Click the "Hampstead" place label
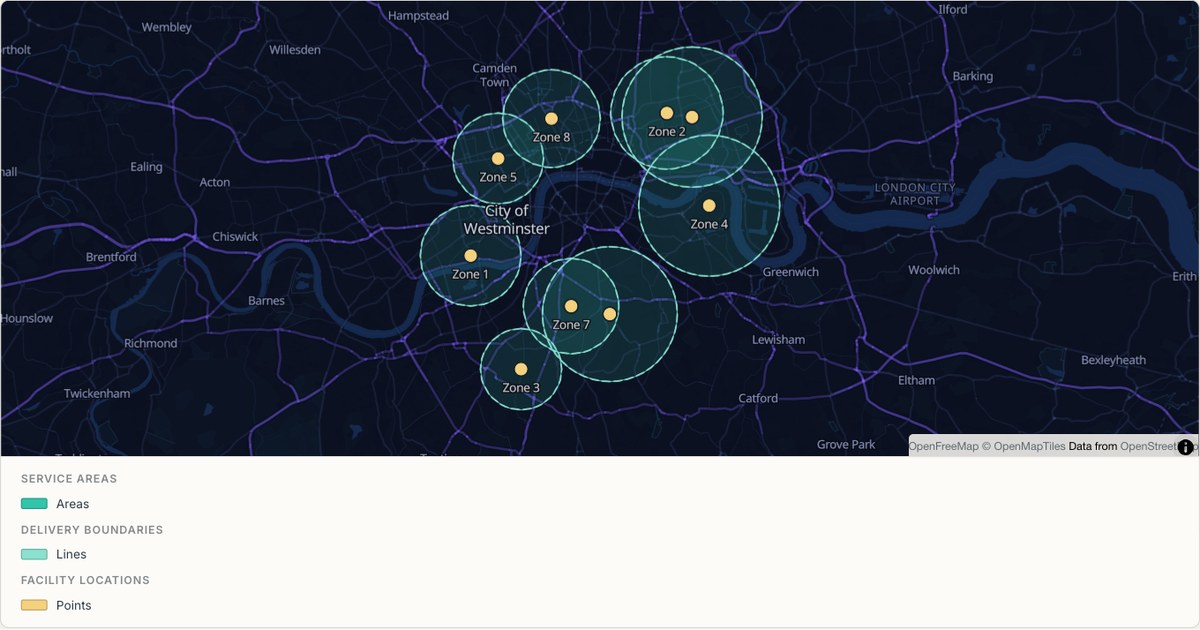The height and width of the screenshot is (630, 1200). 418,16
